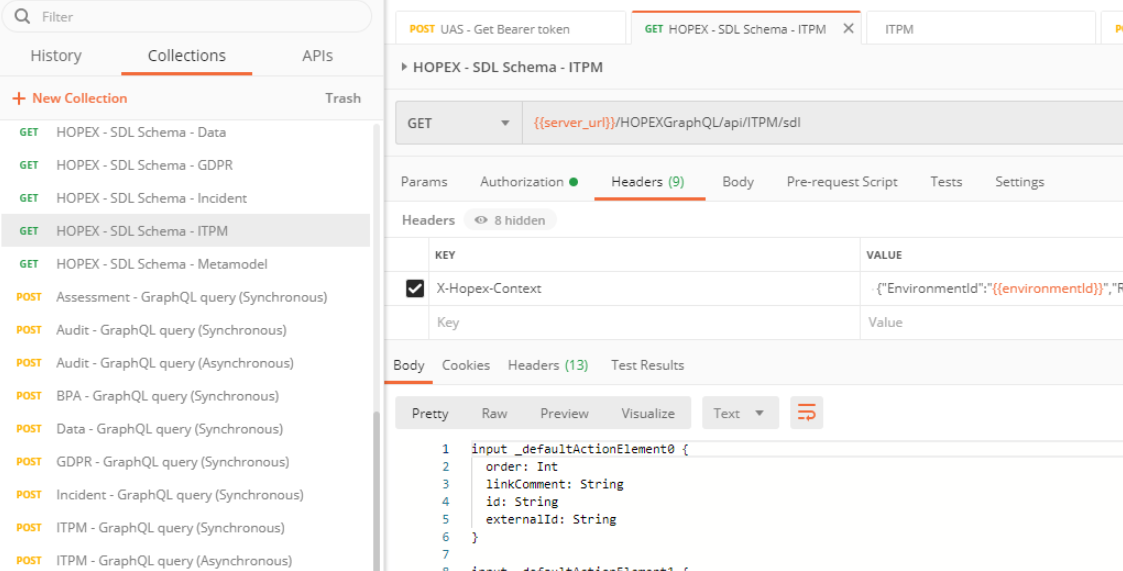Open the Pre-request Script tab

pos(841,182)
